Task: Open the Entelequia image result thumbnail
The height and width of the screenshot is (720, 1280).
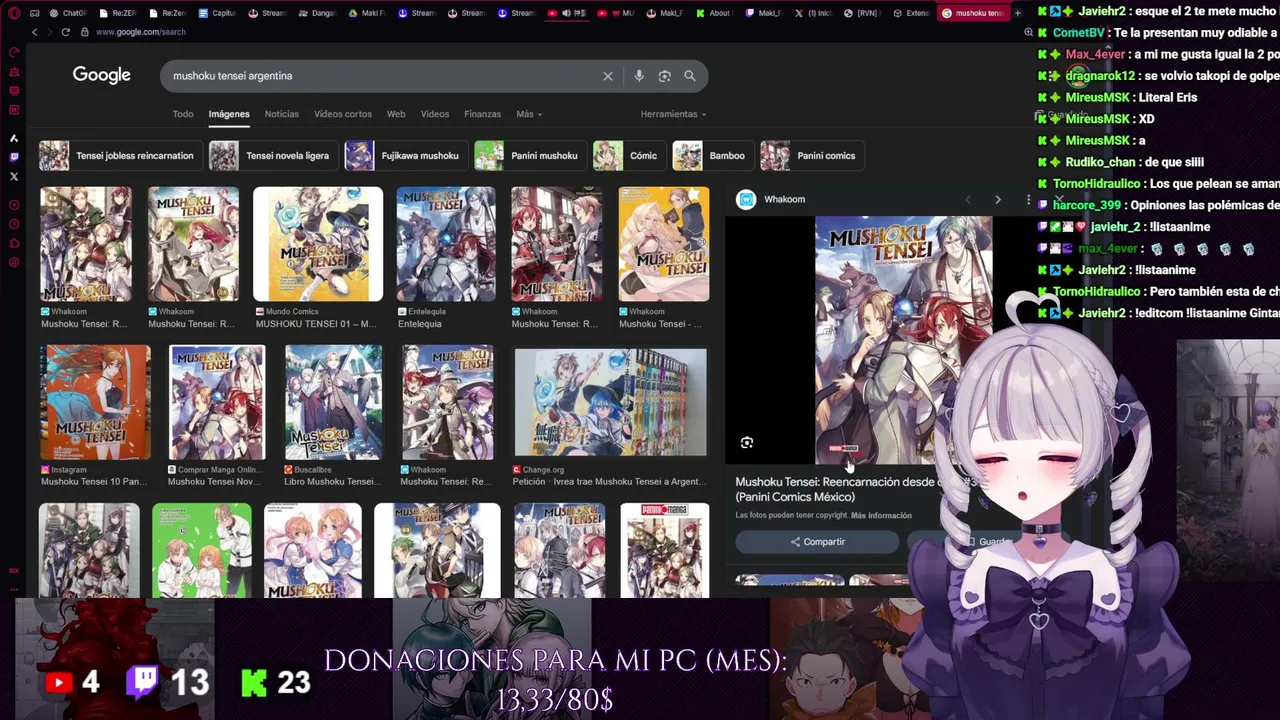Action: tap(446, 244)
